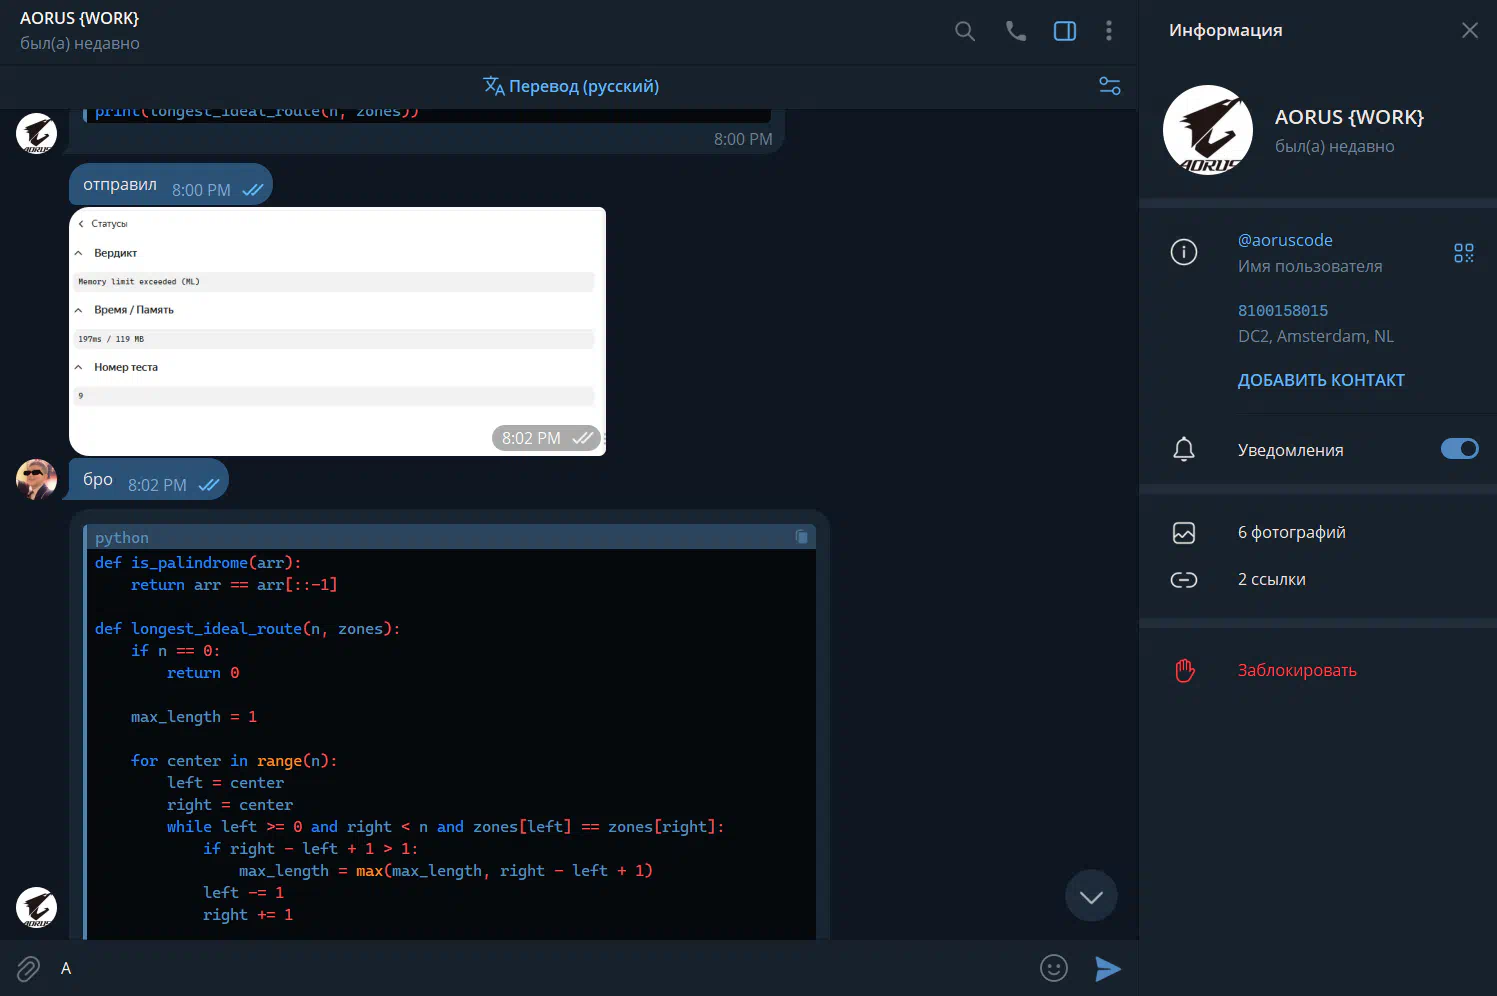Click AORUS {WORK} chat header title

(79, 18)
